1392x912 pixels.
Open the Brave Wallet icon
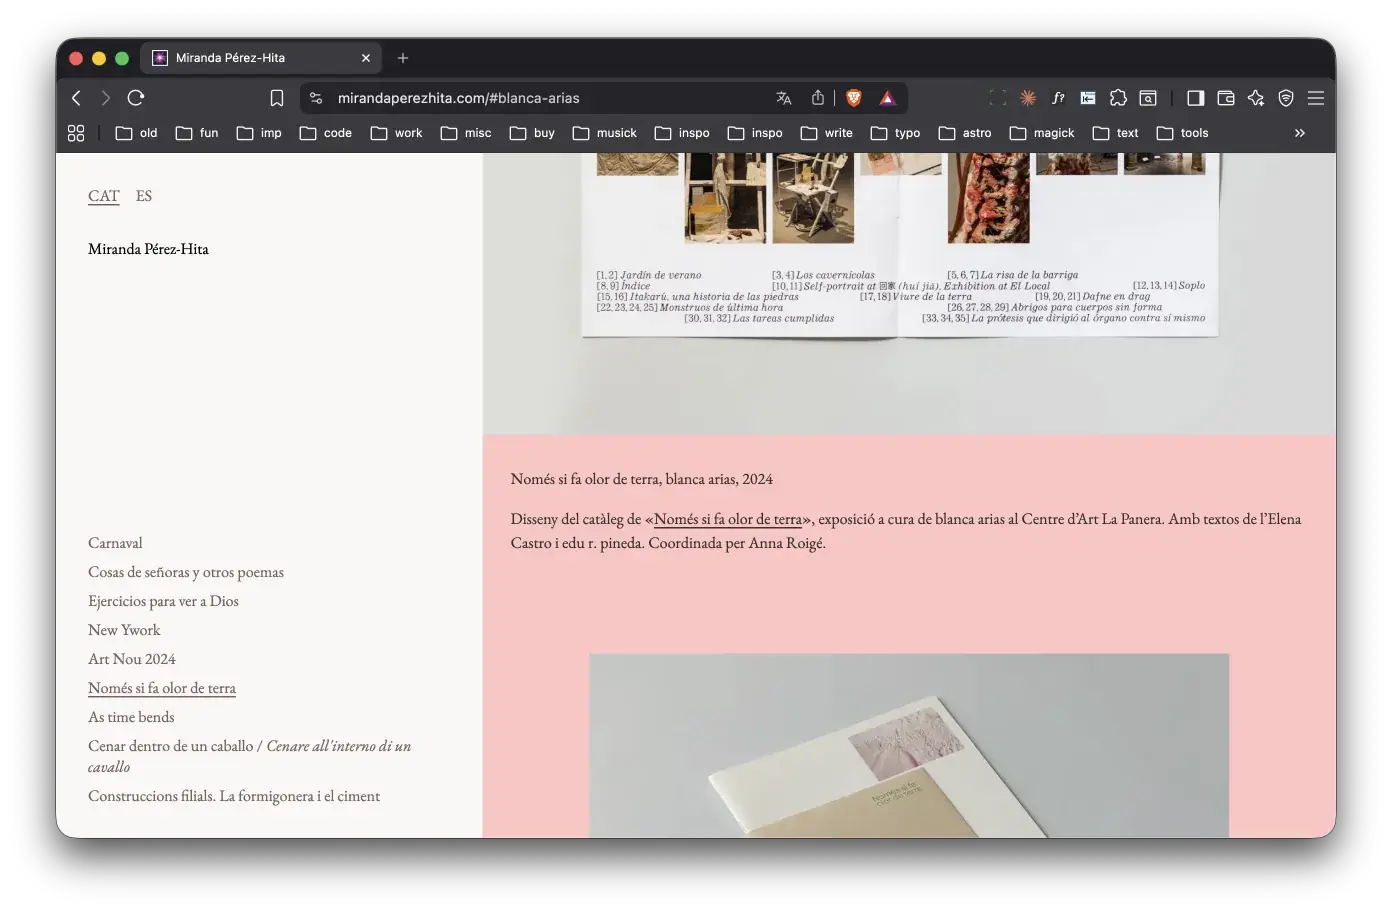[x=1226, y=98]
